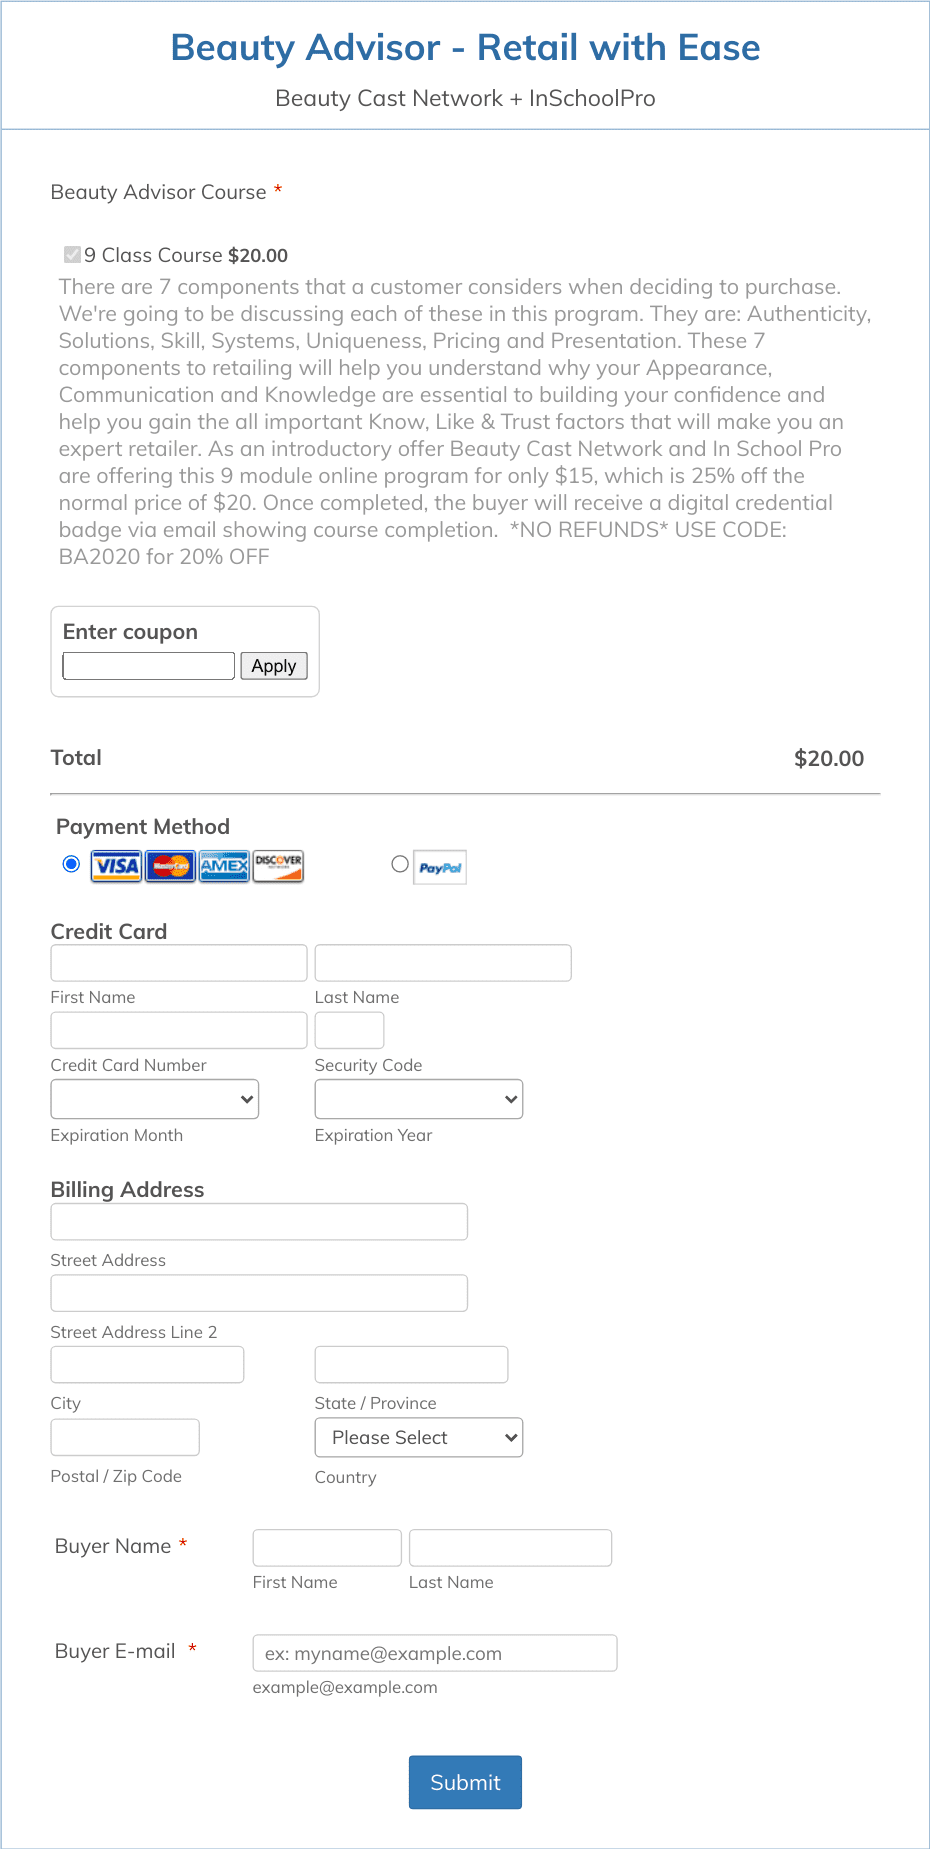This screenshot has height=1849, width=930.
Task: Apply the entered coupon code
Action: tap(274, 666)
